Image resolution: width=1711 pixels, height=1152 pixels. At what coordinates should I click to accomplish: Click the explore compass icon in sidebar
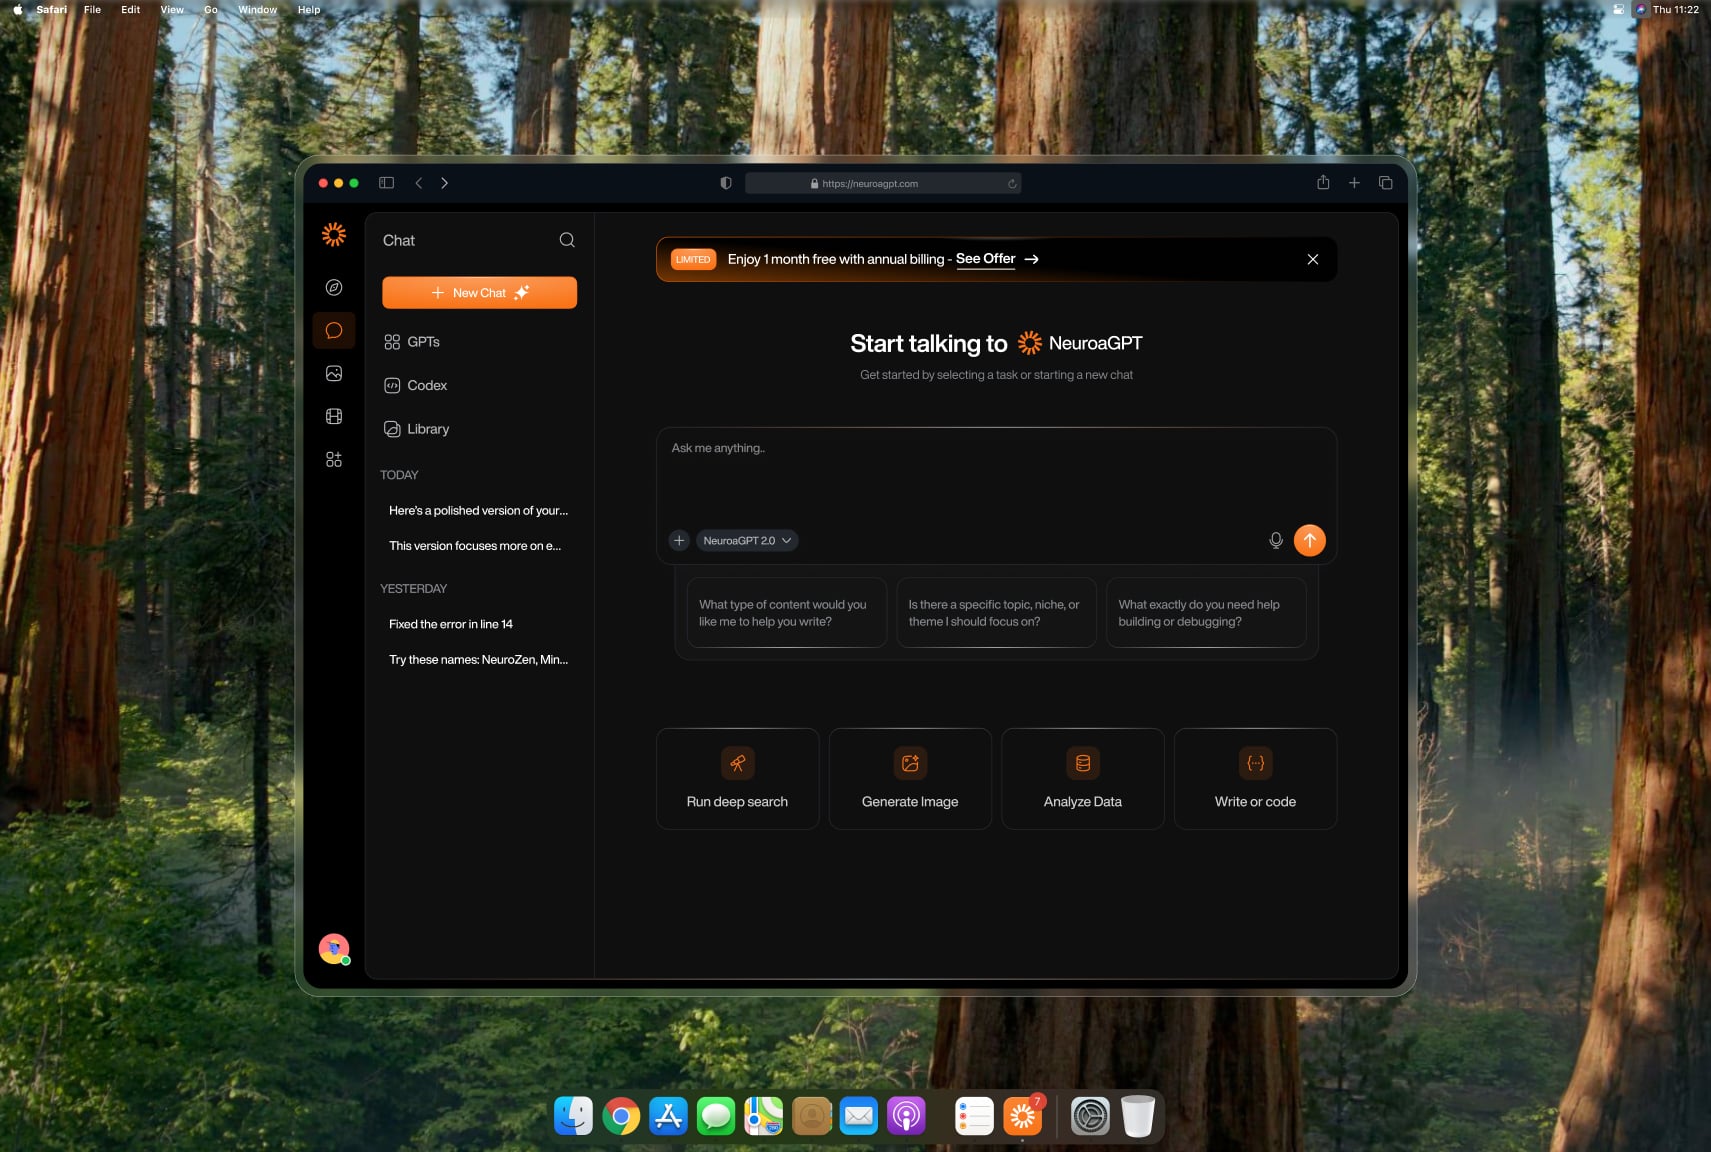(x=334, y=288)
